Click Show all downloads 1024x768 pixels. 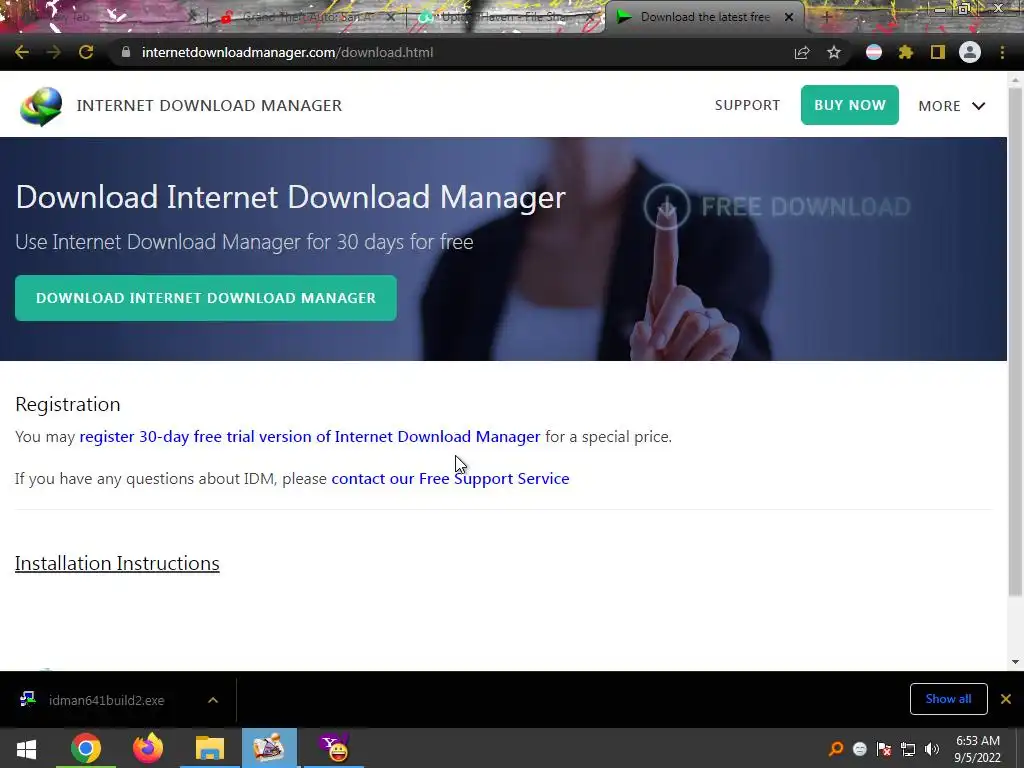click(x=948, y=699)
